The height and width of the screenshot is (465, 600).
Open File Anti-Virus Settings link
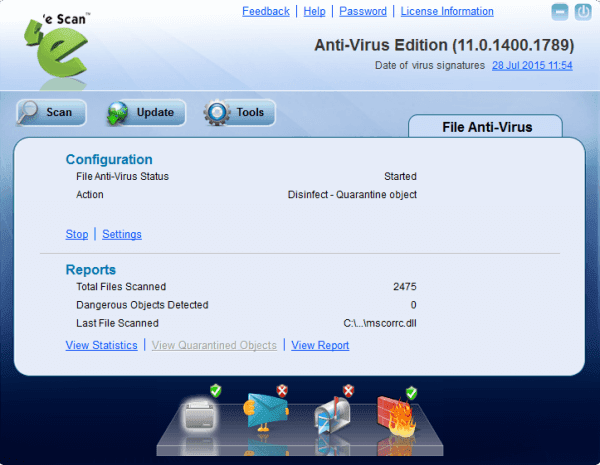coord(122,234)
